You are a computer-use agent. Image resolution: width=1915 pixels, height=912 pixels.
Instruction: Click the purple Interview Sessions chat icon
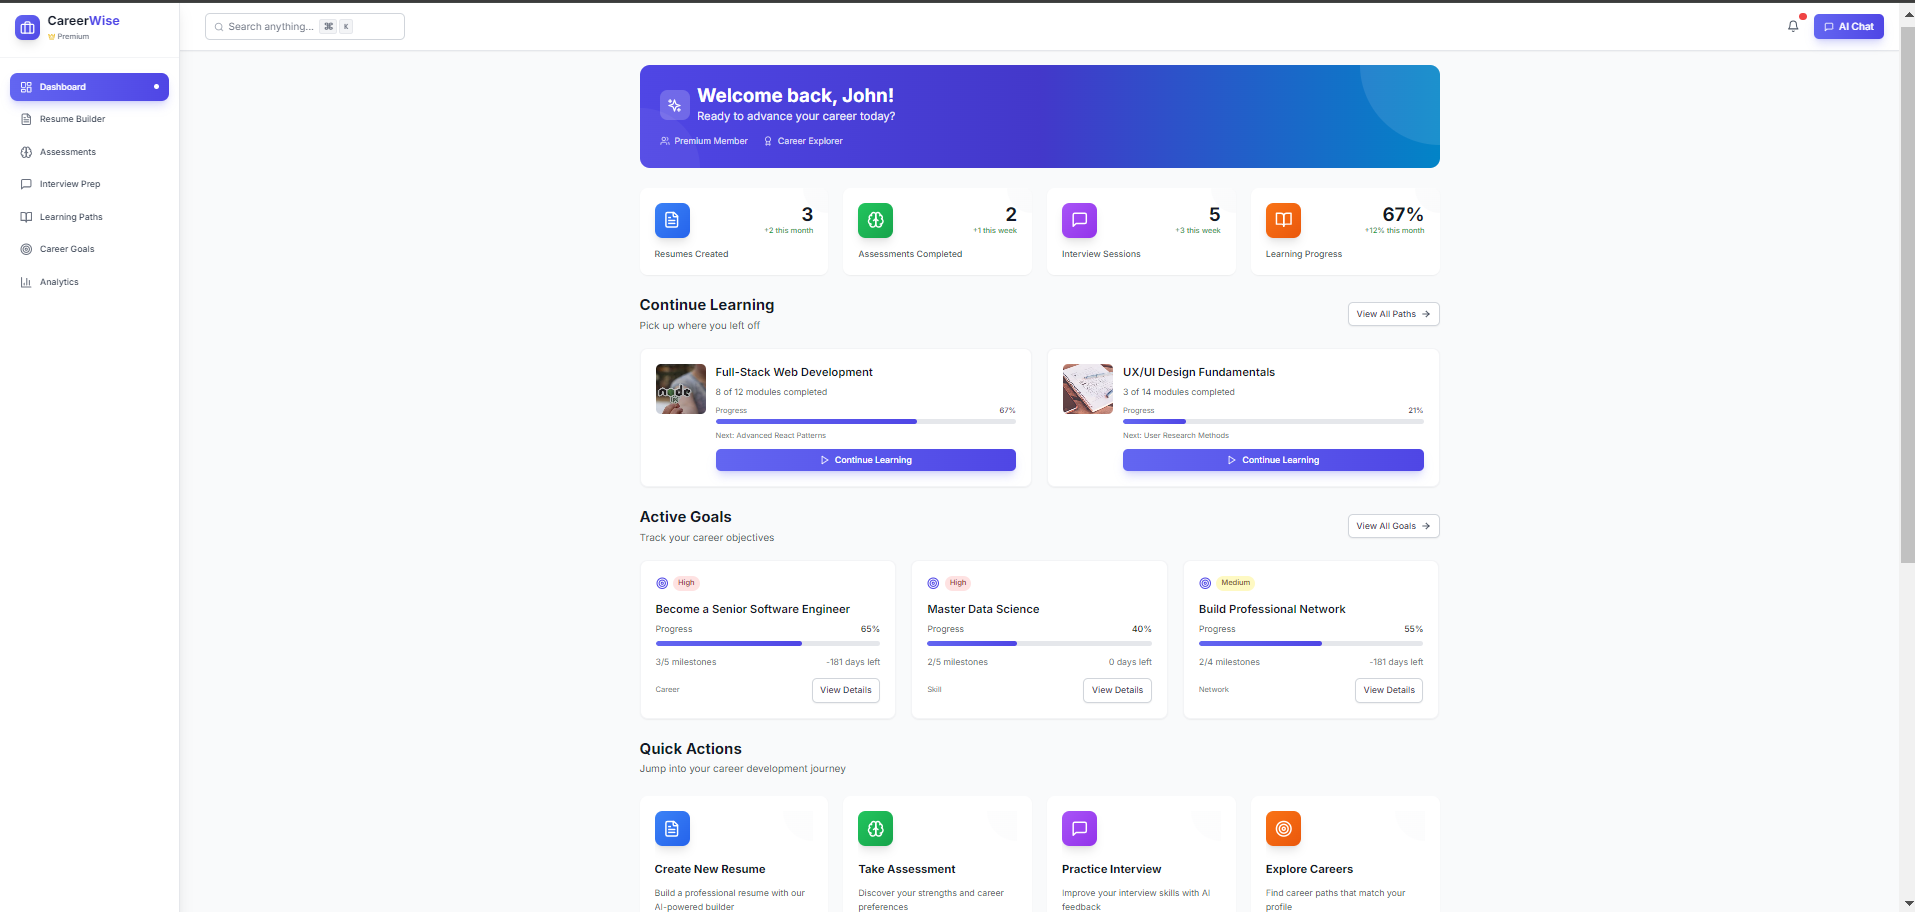[1079, 220]
